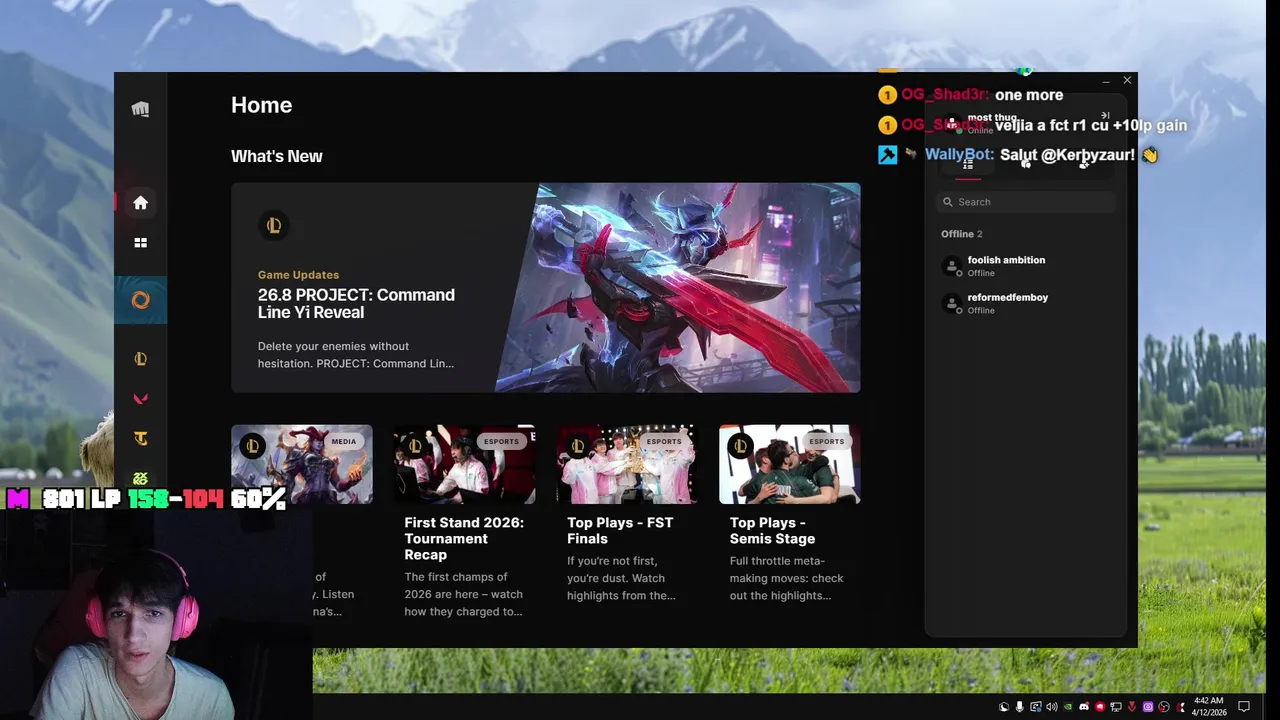The image size is (1280, 720).
Task: Open NVIDIA tray icon
Action: coord(1068,707)
